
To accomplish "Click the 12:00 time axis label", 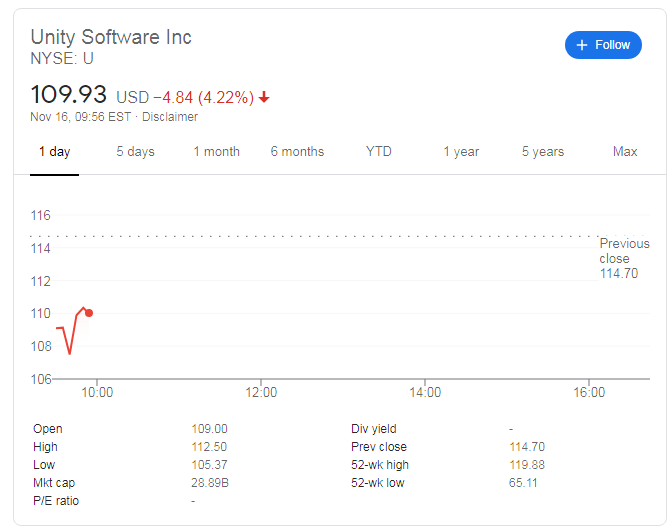I will click(261, 393).
